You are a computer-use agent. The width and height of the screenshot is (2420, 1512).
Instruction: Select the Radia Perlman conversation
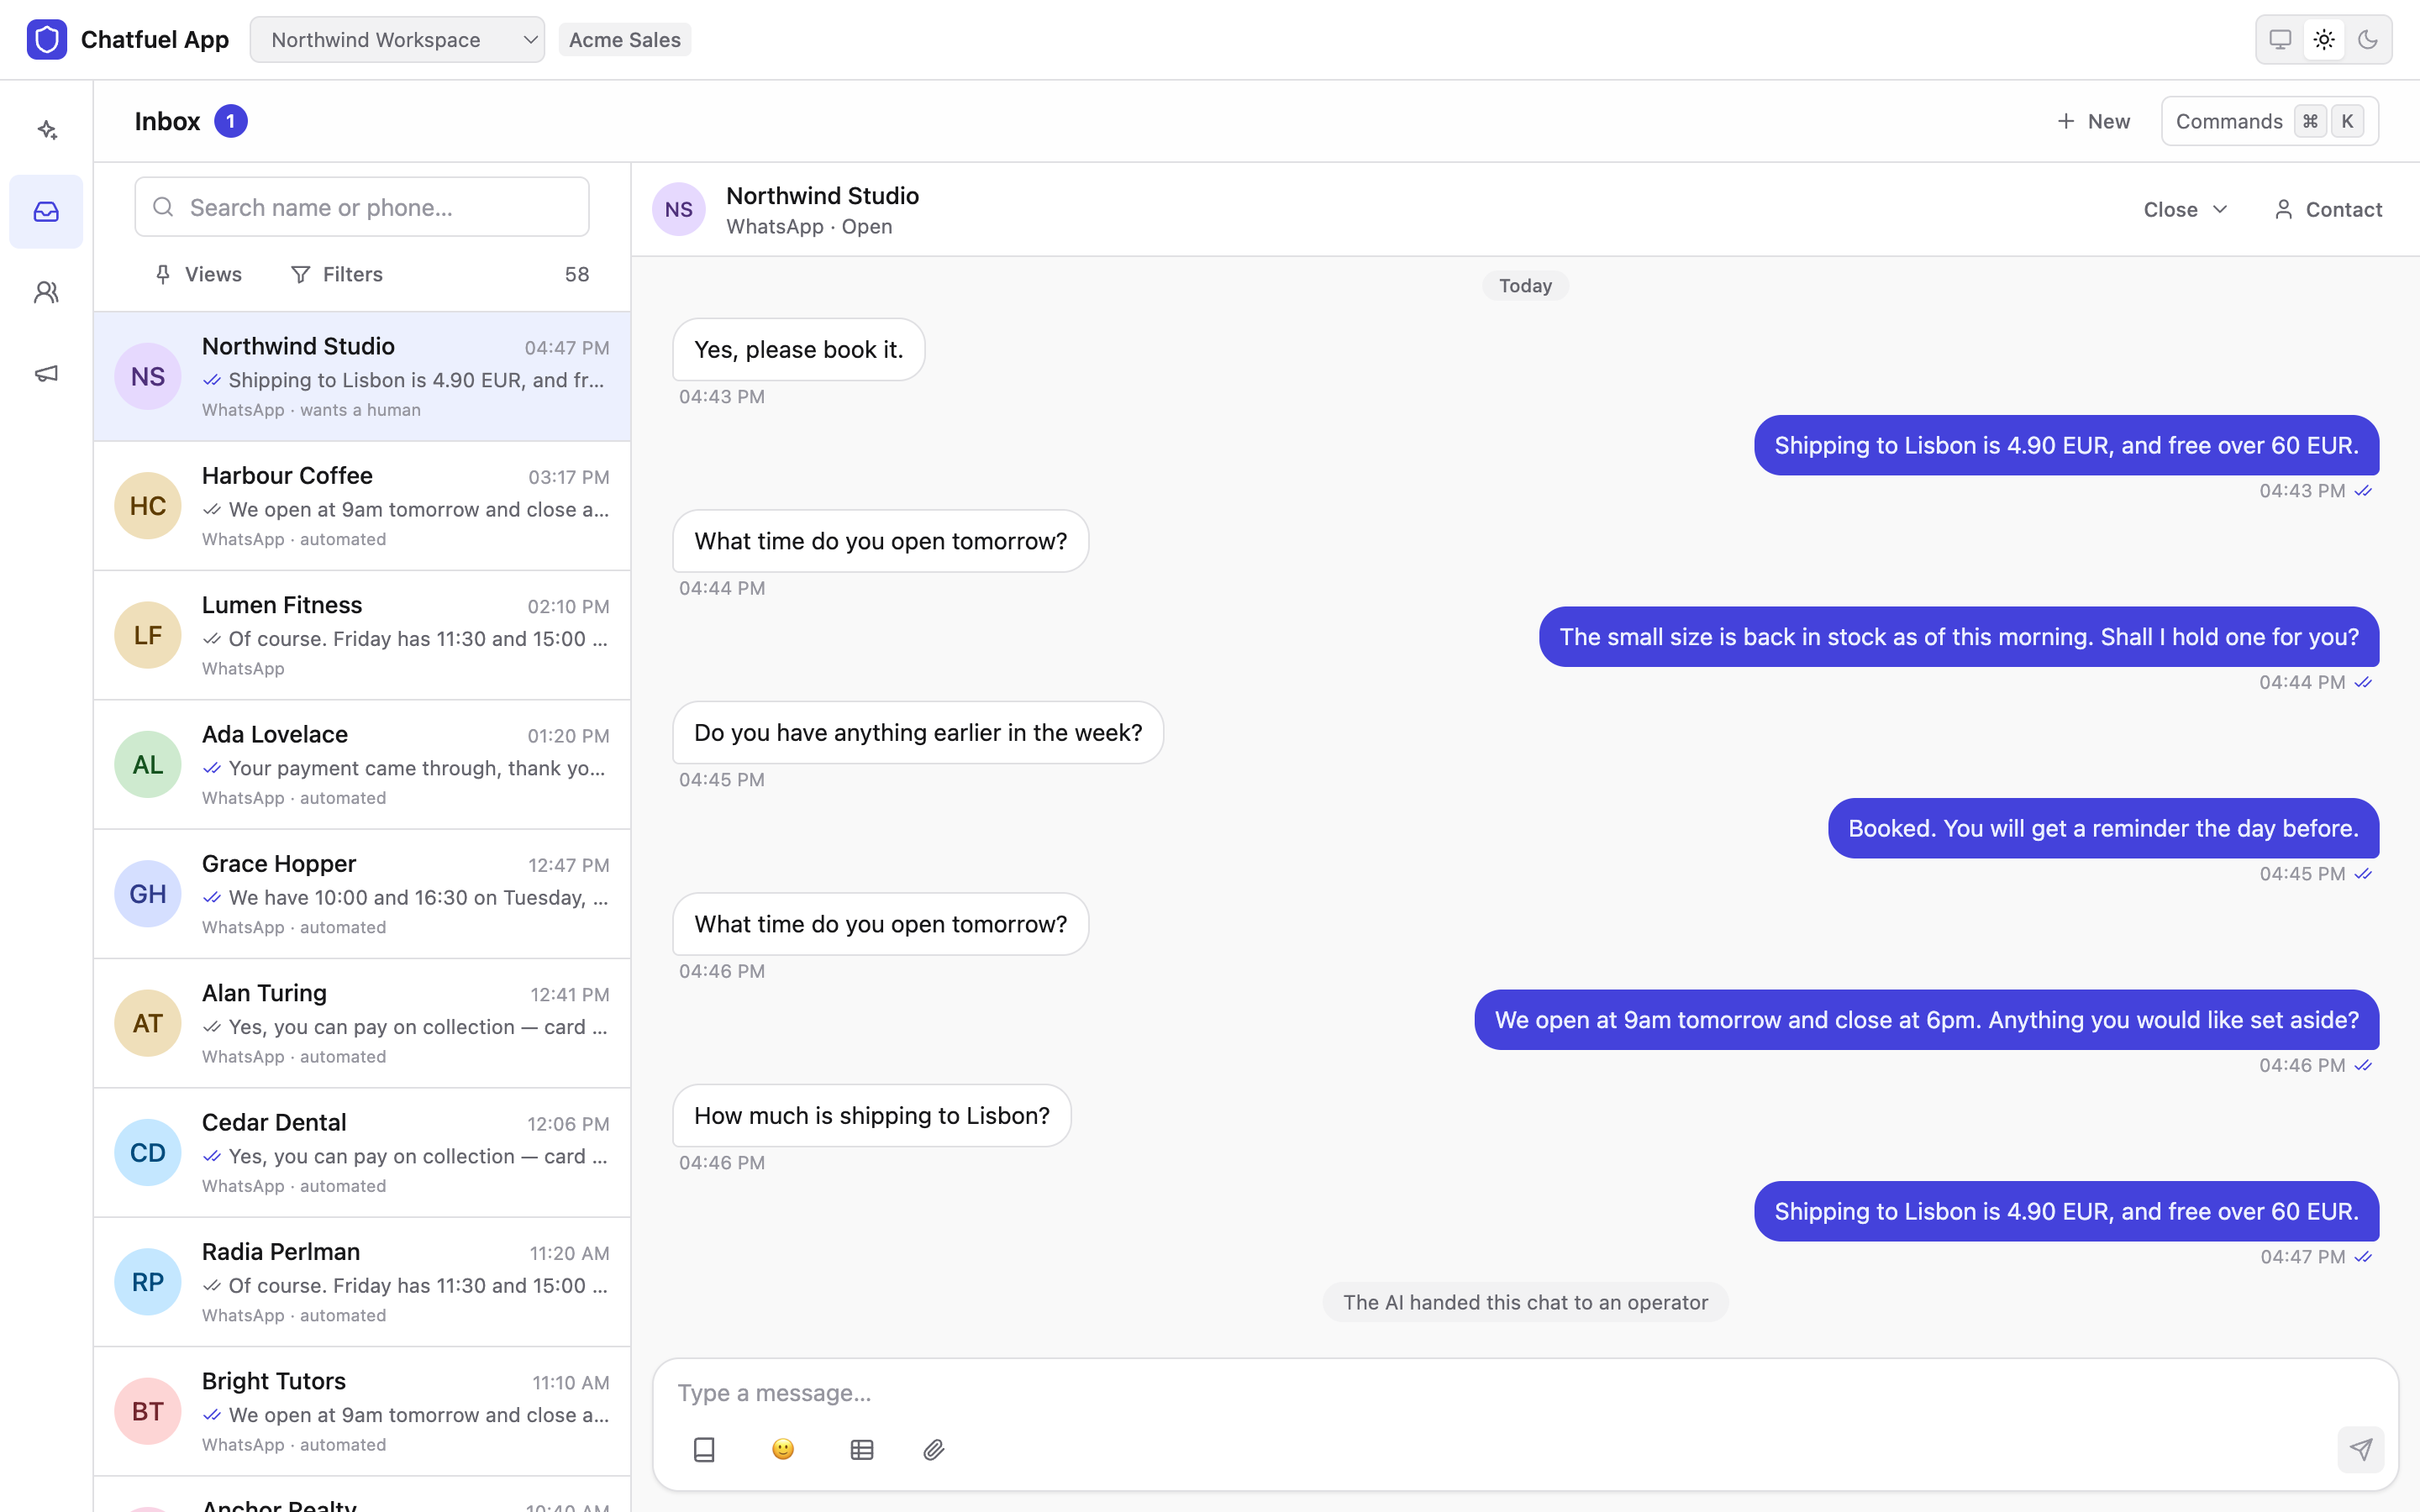[x=362, y=1282]
